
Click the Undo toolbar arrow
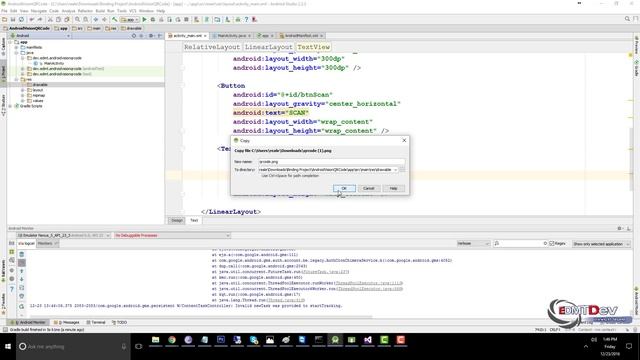[31, 19]
